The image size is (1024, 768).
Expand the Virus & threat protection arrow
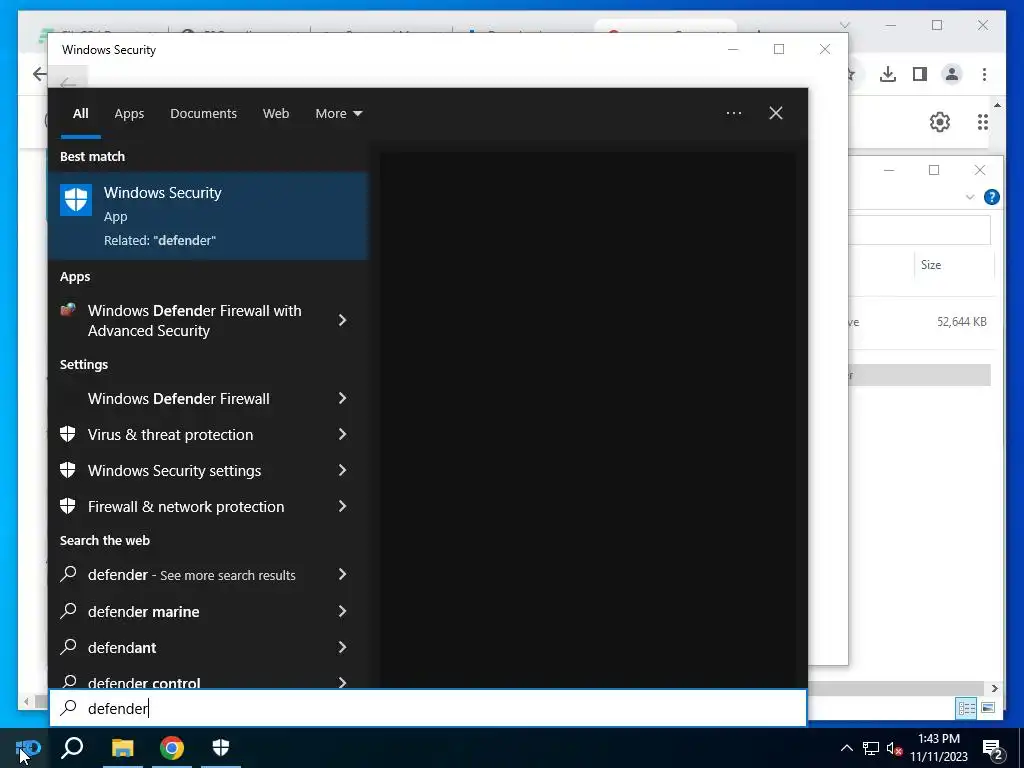coord(342,434)
